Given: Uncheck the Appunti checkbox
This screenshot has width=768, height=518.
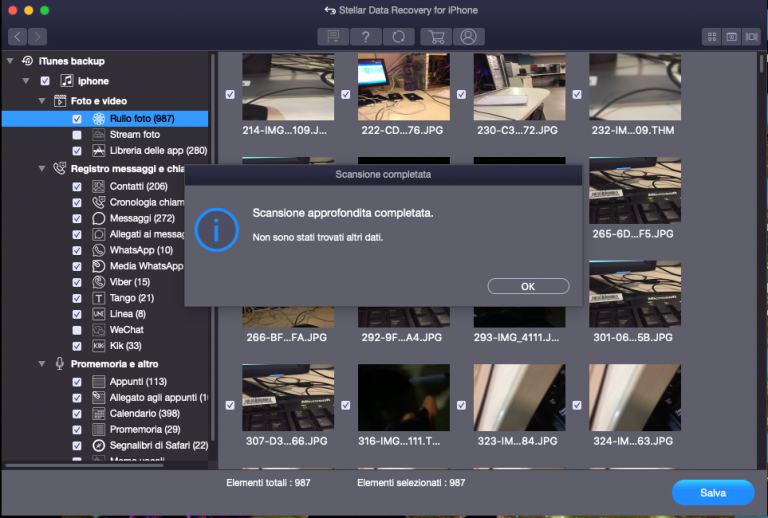Looking at the screenshot, I should click(x=77, y=381).
